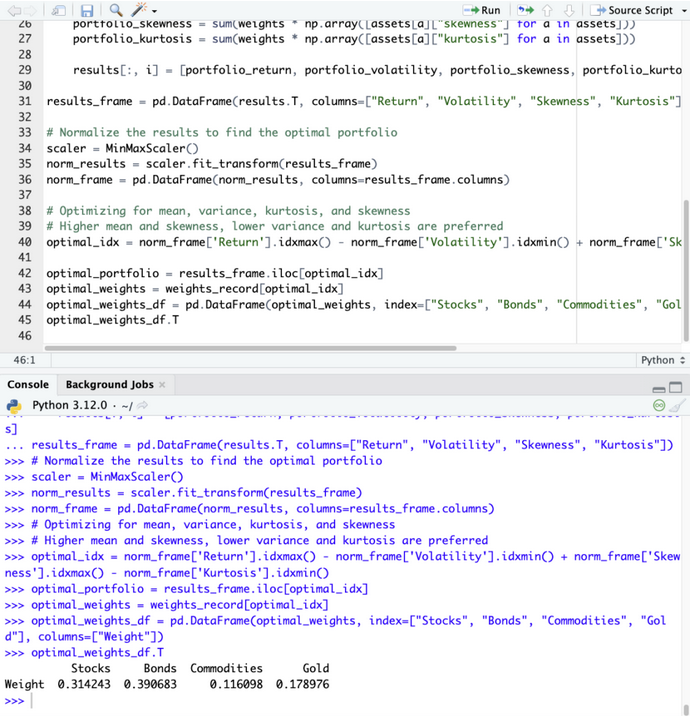The height and width of the screenshot is (716, 690).
Task: Open the Python file type selector
Action: coord(663,360)
